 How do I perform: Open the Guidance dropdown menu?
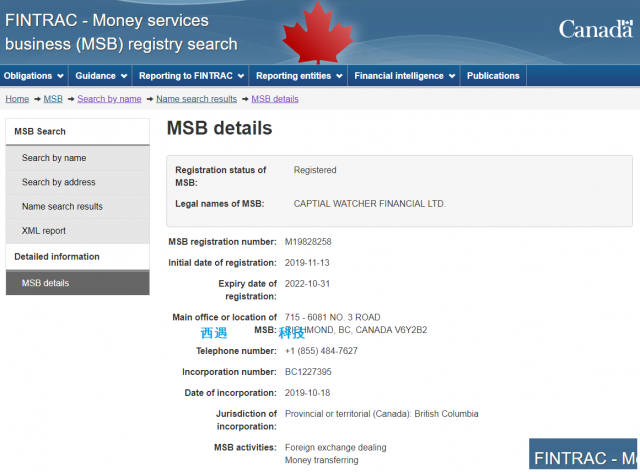[101, 76]
